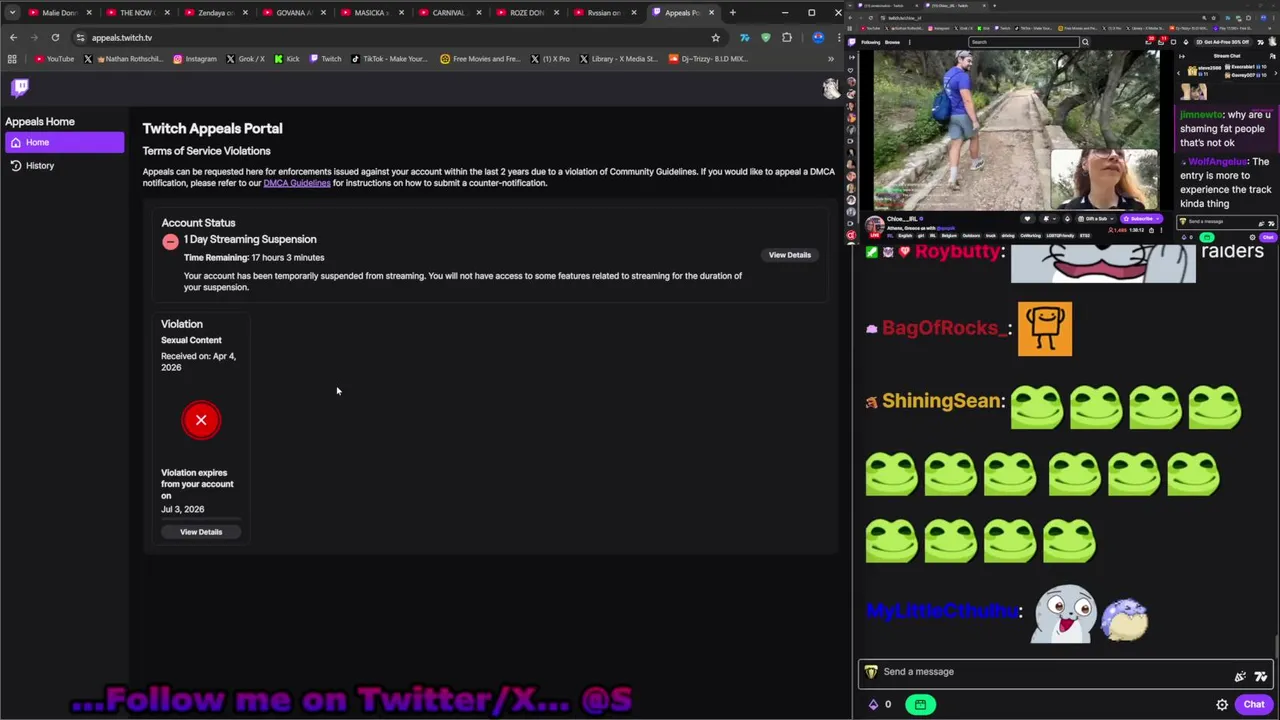
Task: Open the Kick bookmark
Action: (x=286, y=59)
